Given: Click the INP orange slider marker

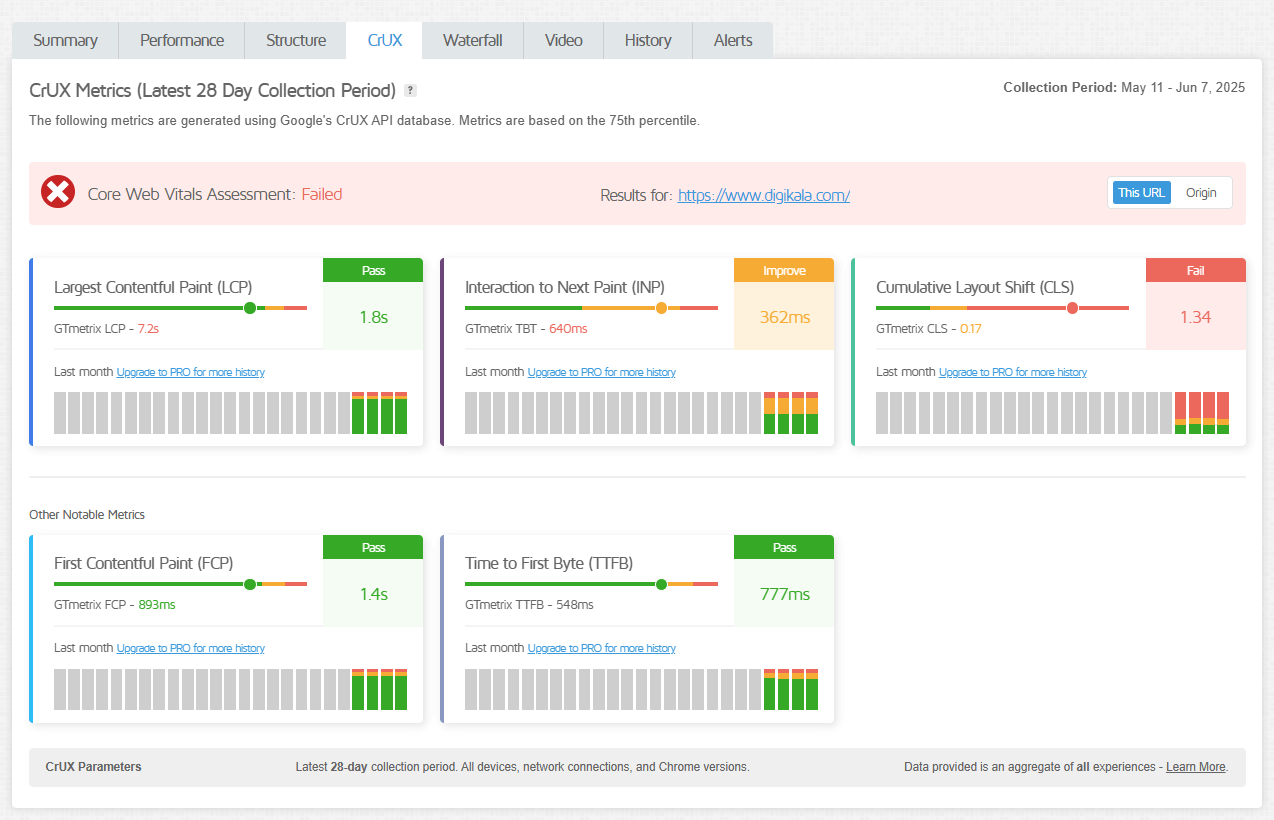Looking at the screenshot, I should (661, 308).
